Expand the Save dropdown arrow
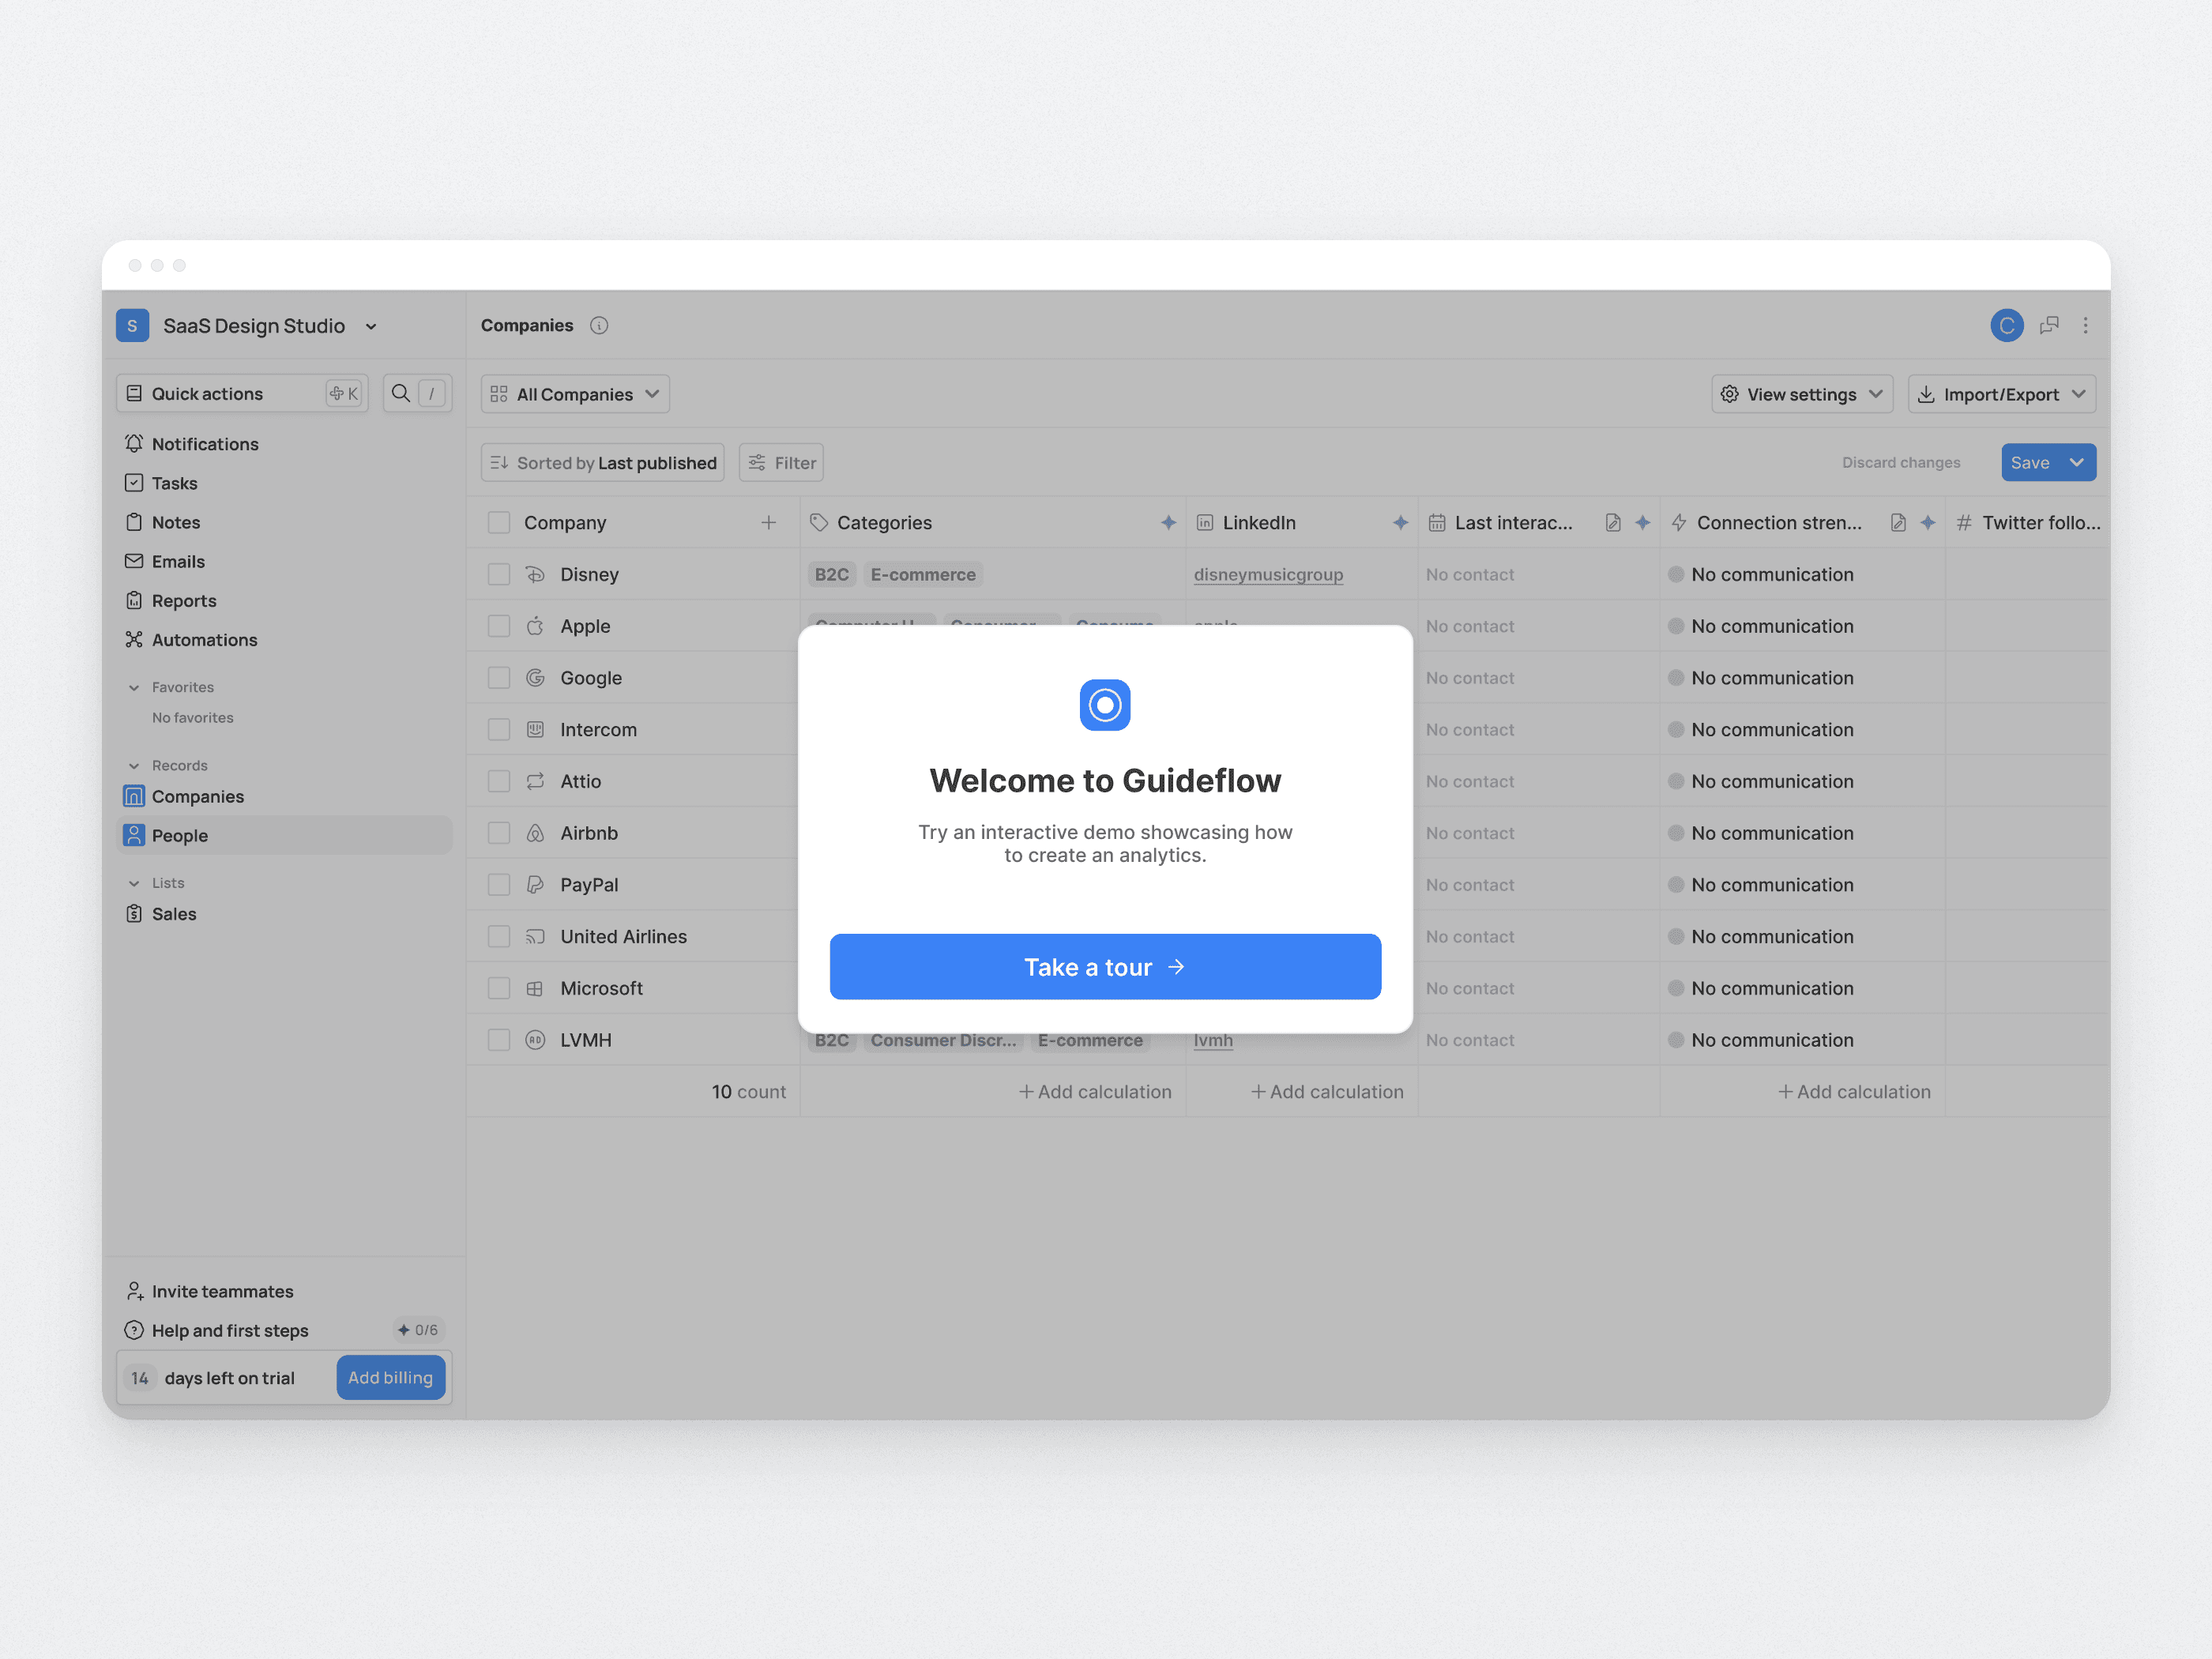Screen dimensions: 2212x1659 2078,463
